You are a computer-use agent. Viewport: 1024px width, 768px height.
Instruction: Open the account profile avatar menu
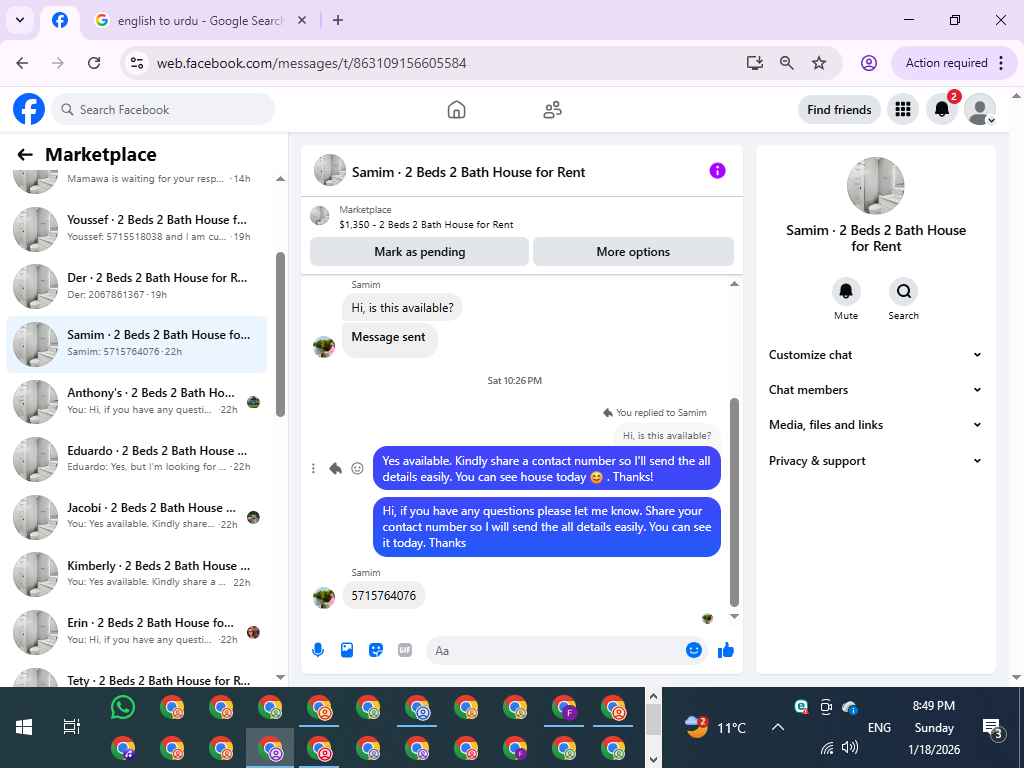click(x=980, y=109)
